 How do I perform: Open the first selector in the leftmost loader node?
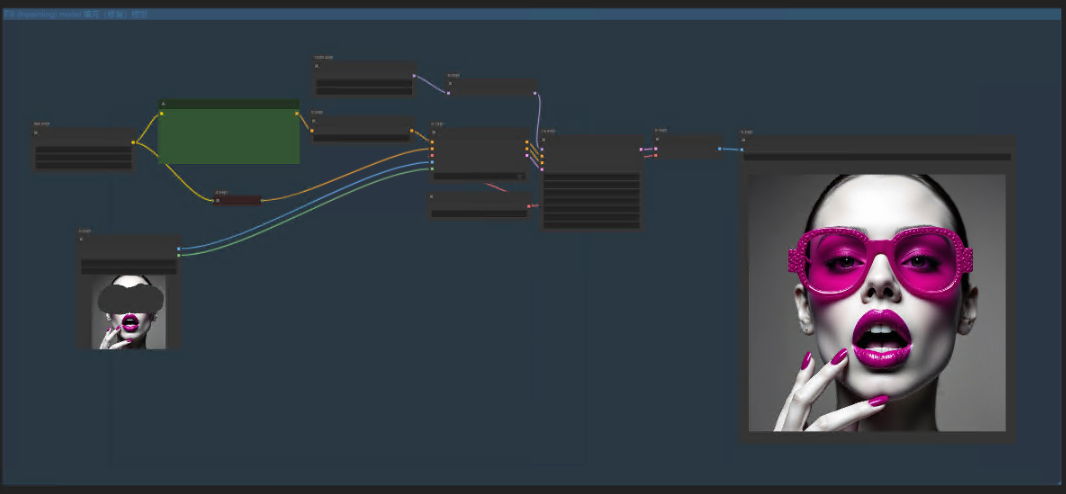click(x=84, y=150)
